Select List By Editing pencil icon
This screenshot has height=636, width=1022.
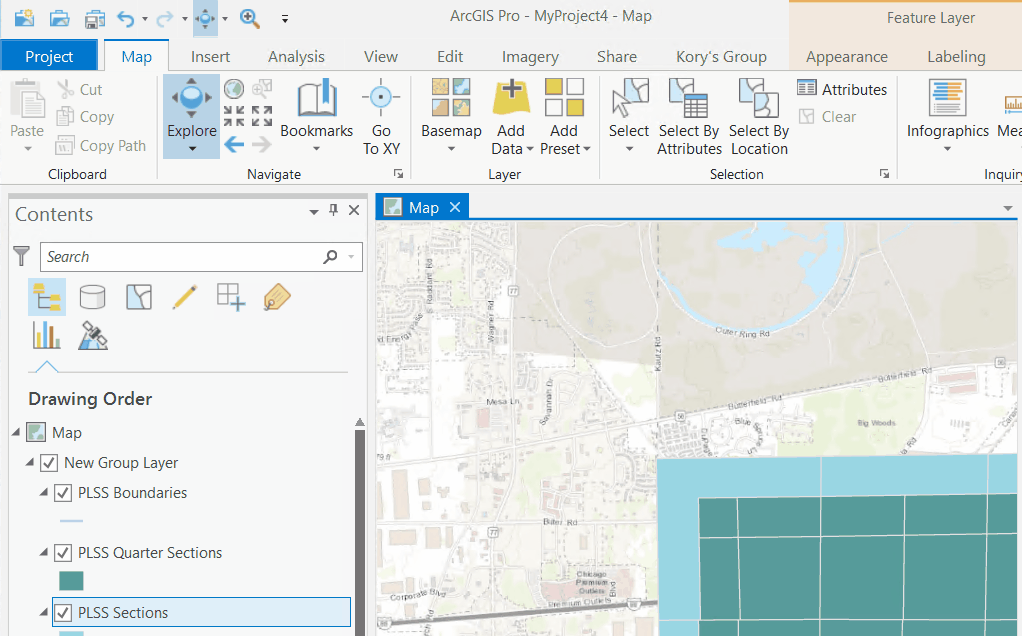point(184,297)
